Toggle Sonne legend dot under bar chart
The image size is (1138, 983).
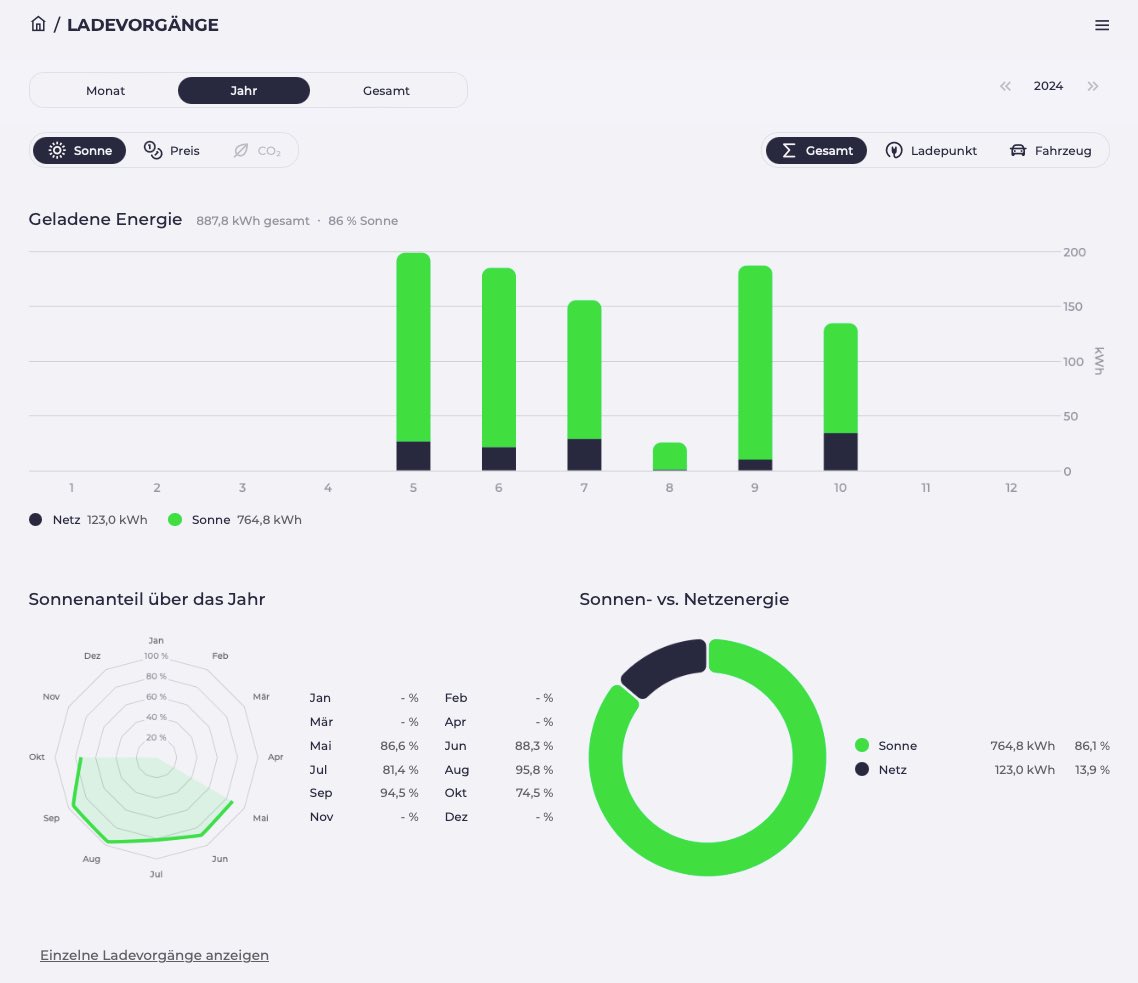tap(175, 520)
